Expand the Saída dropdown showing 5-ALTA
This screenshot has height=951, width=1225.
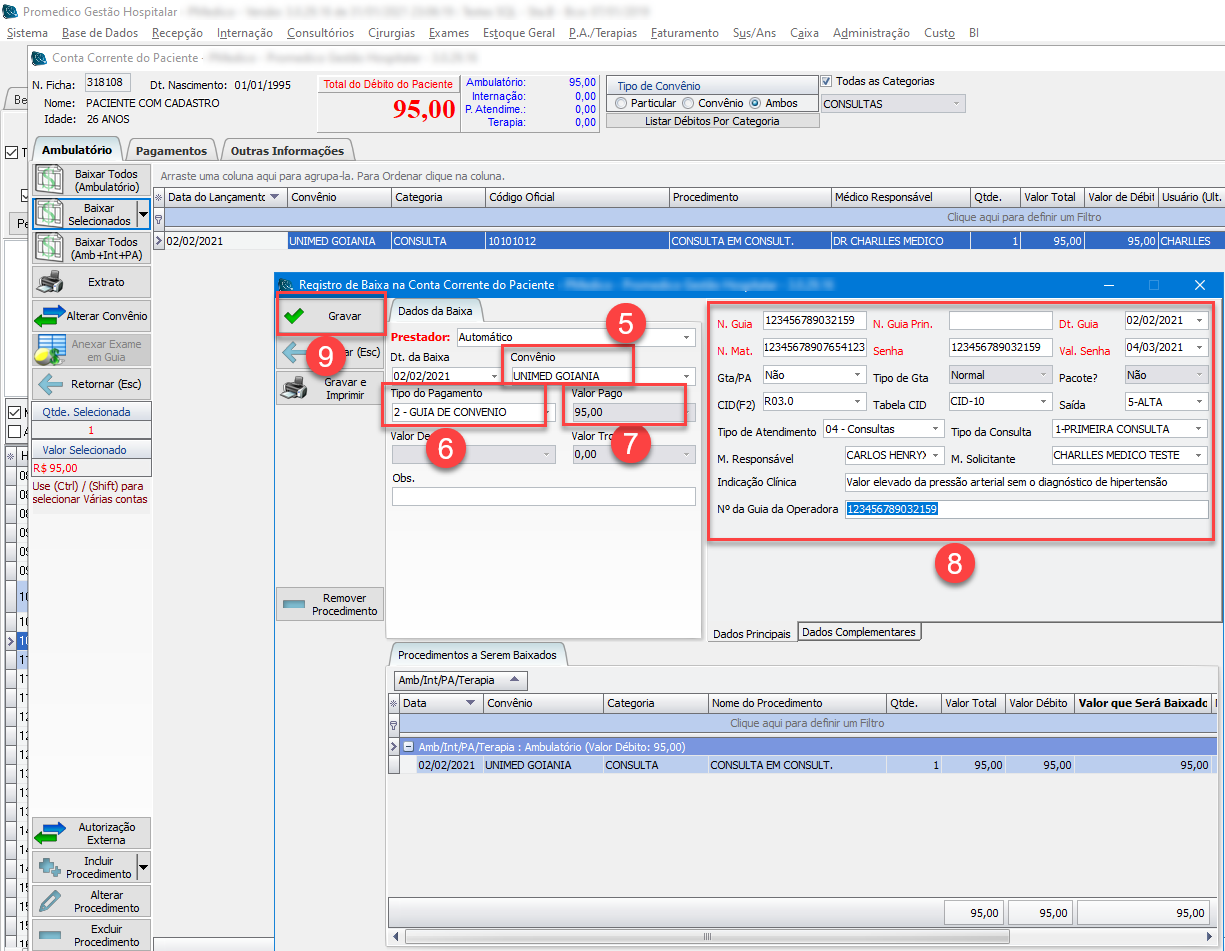coord(1199,403)
